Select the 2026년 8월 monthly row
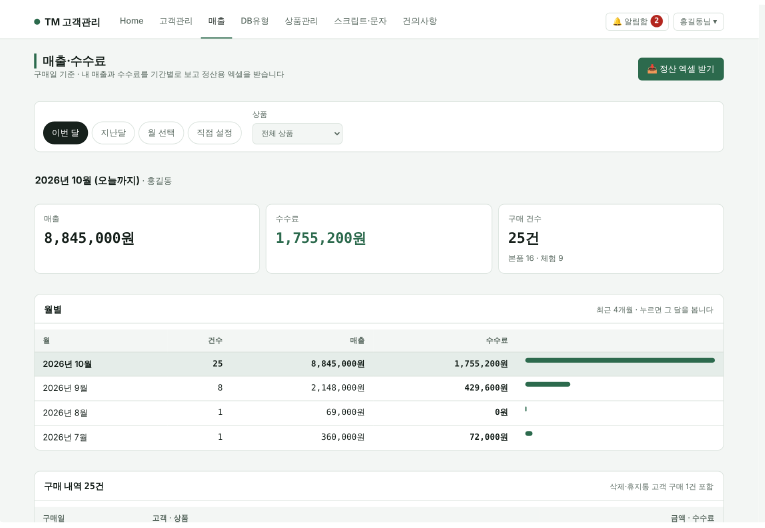The image size is (765, 528). pyautogui.click(x=379, y=413)
